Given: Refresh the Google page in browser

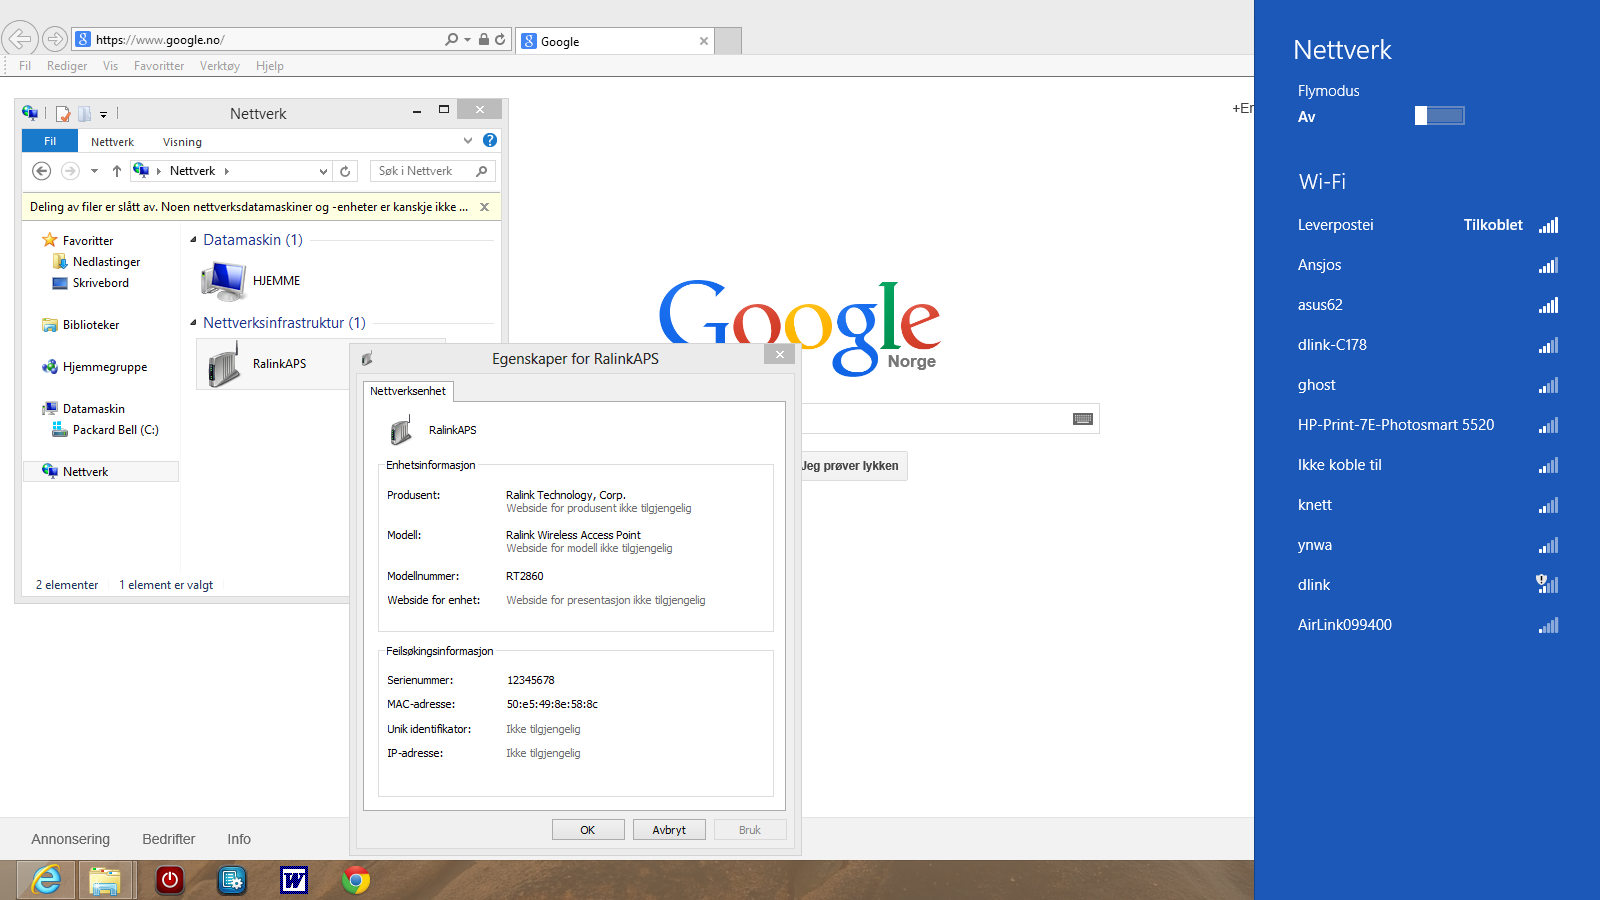Looking at the screenshot, I should point(500,39).
